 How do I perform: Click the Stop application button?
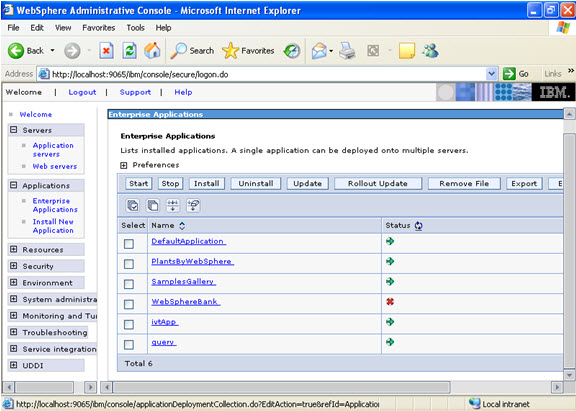(170, 183)
